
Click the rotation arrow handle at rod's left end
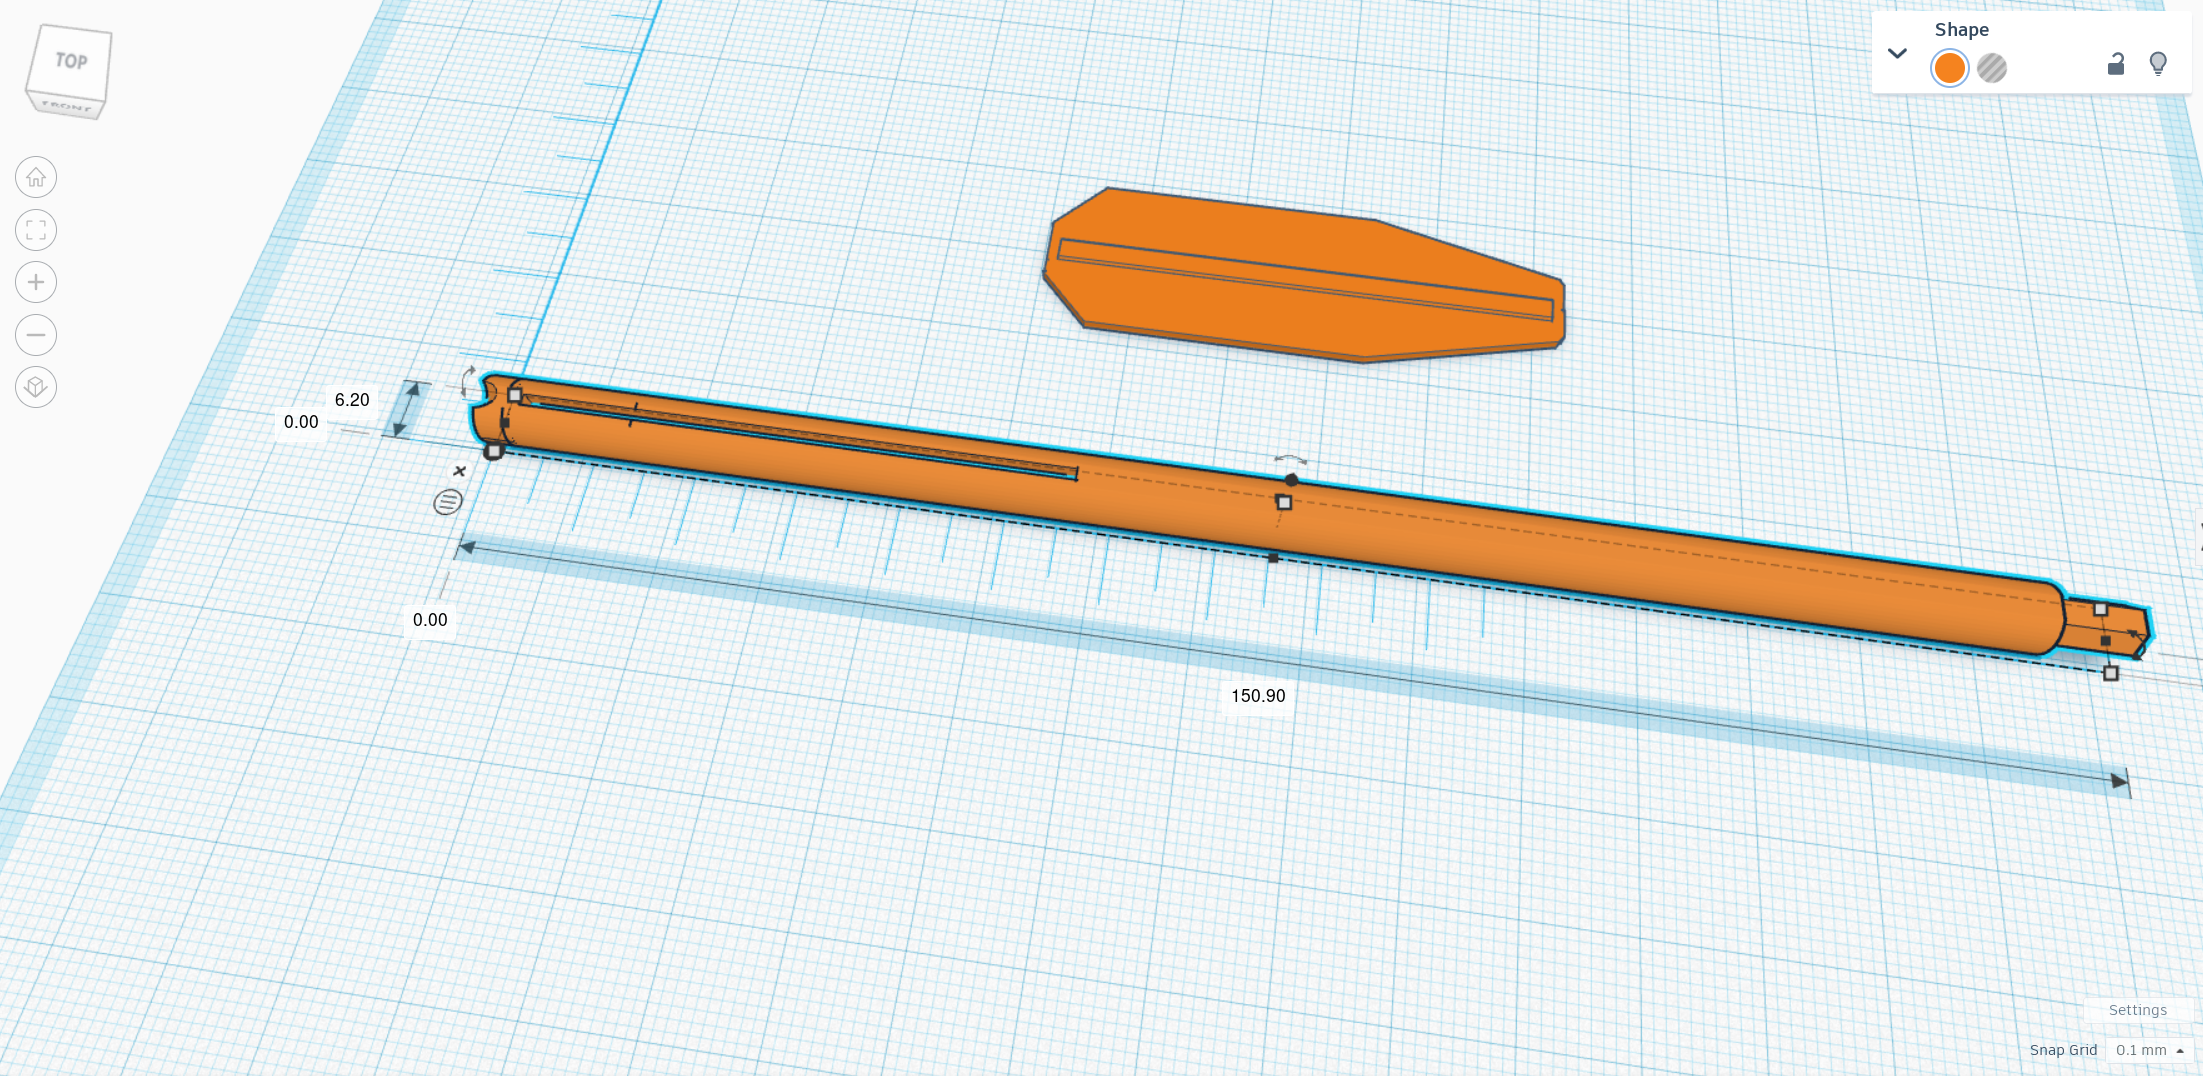468,381
